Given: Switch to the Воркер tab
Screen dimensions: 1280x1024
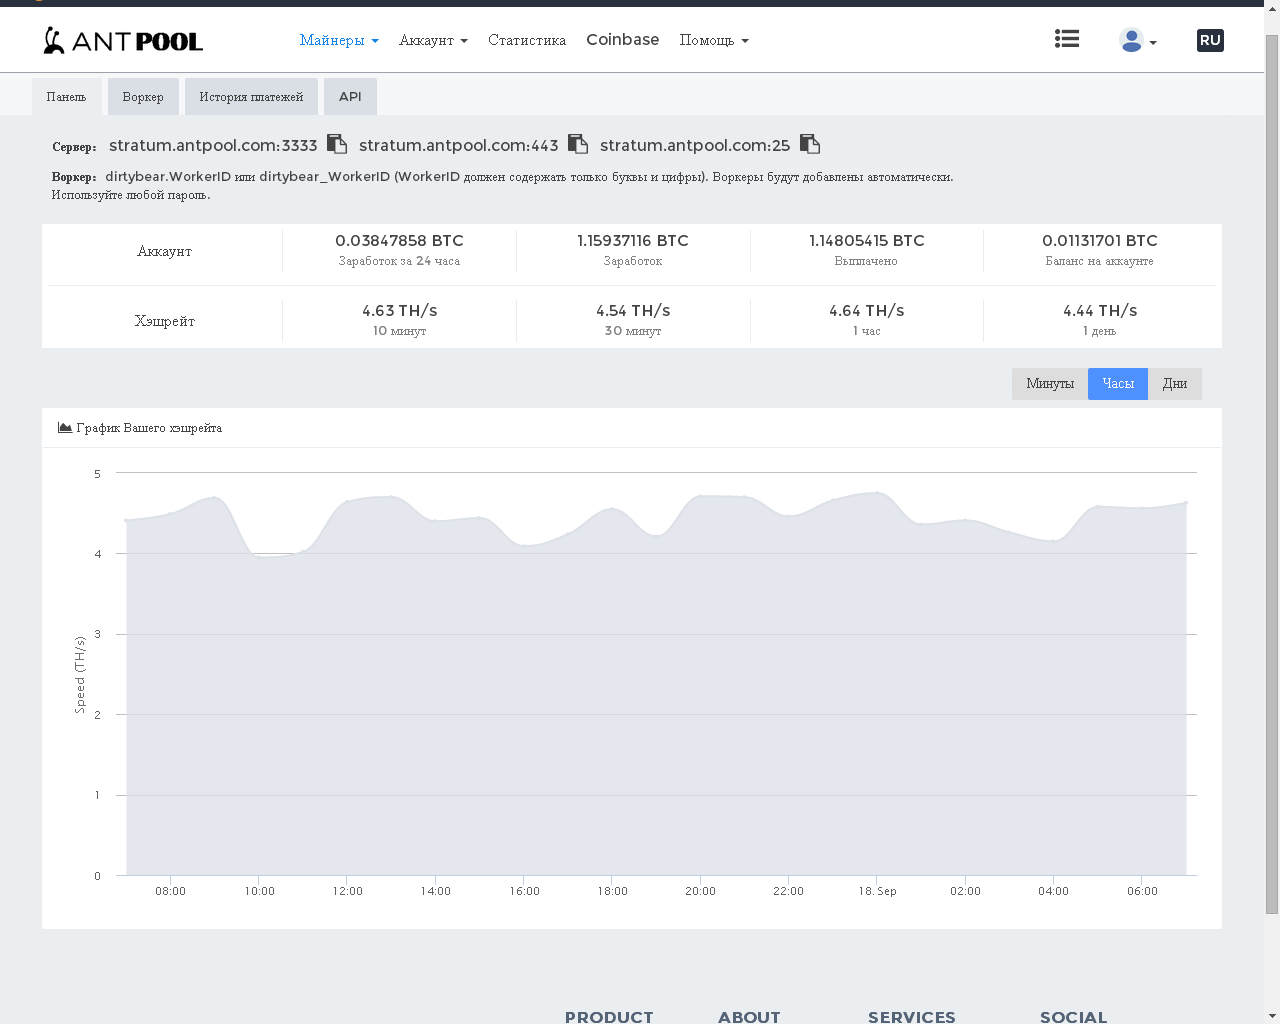Looking at the screenshot, I should pyautogui.click(x=143, y=97).
